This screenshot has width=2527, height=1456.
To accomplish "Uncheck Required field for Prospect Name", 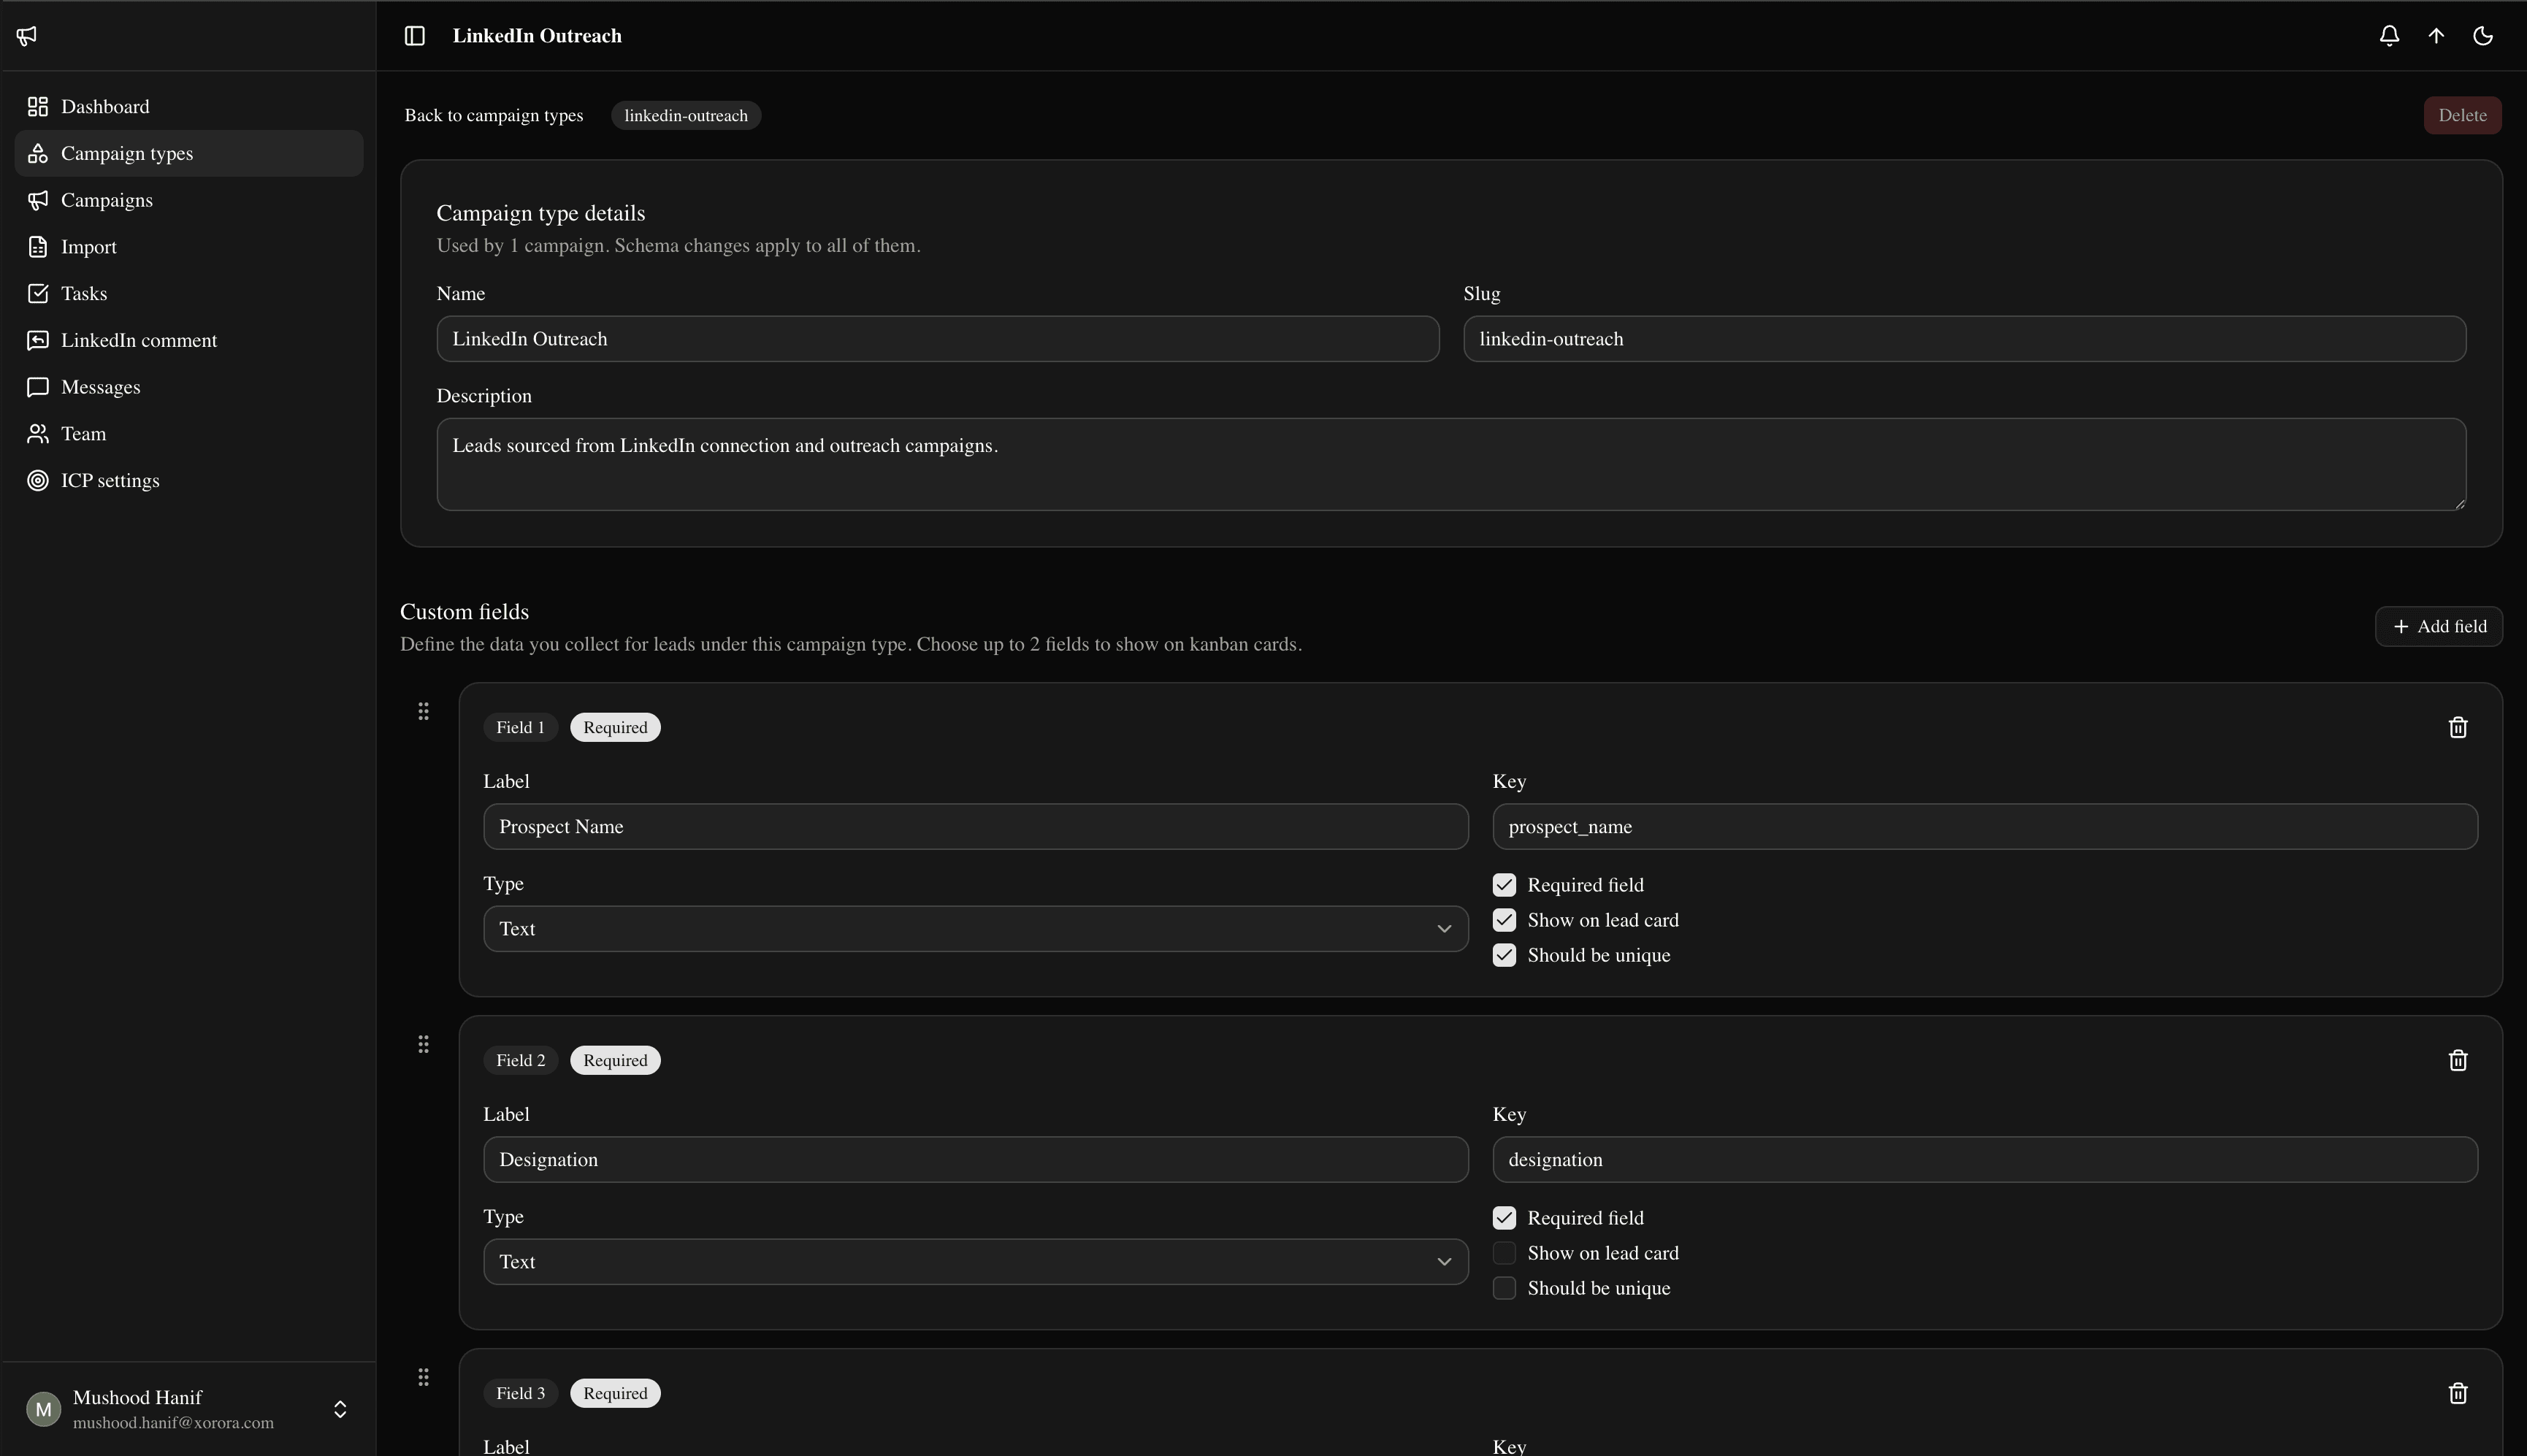I will 1504,885.
